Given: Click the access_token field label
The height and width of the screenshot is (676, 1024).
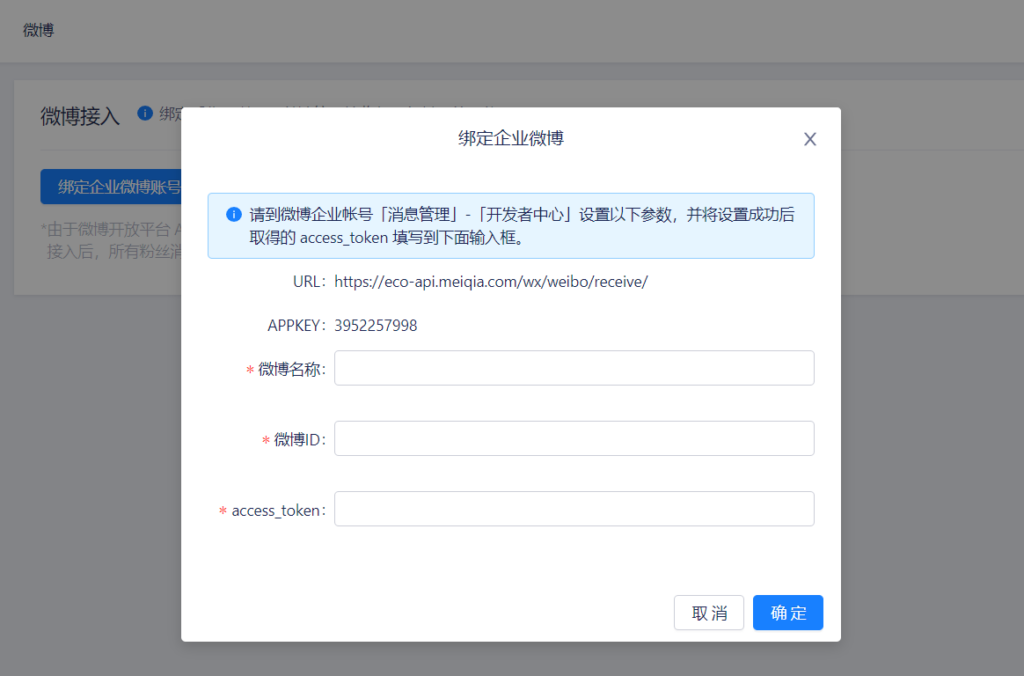Looking at the screenshot, I should [278, 510].
